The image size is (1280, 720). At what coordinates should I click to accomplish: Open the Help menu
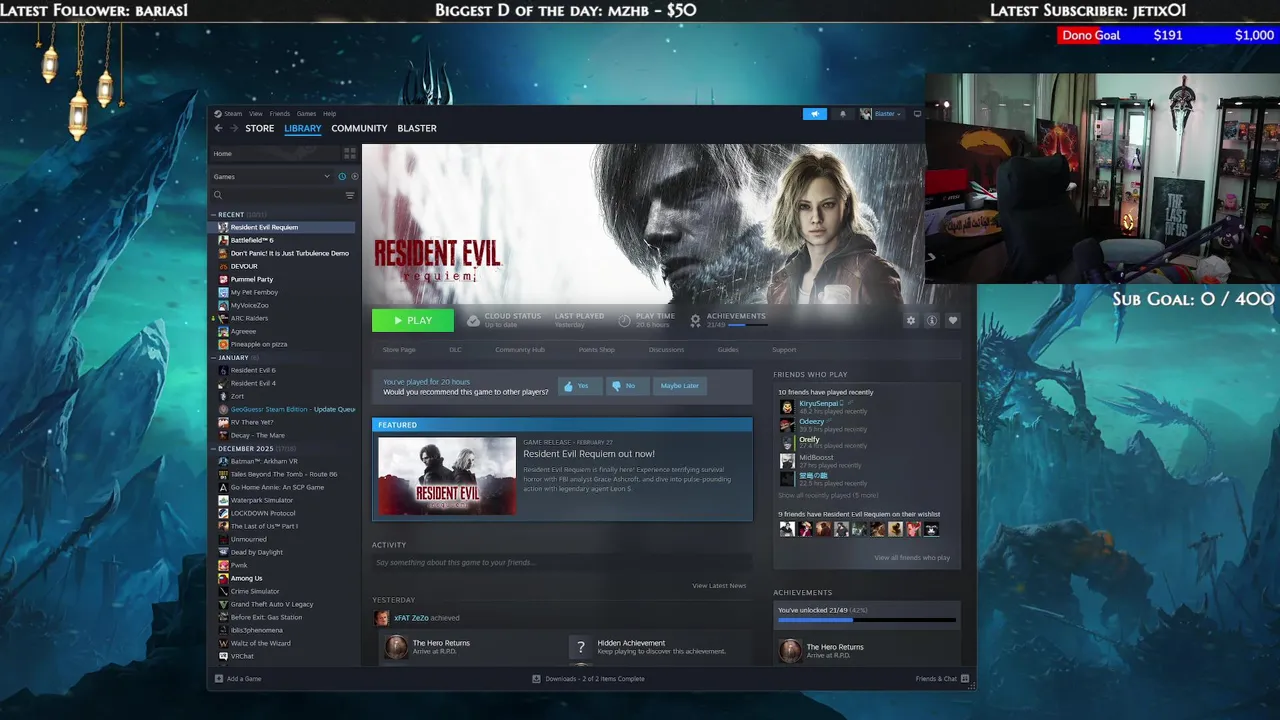[329, 114]
